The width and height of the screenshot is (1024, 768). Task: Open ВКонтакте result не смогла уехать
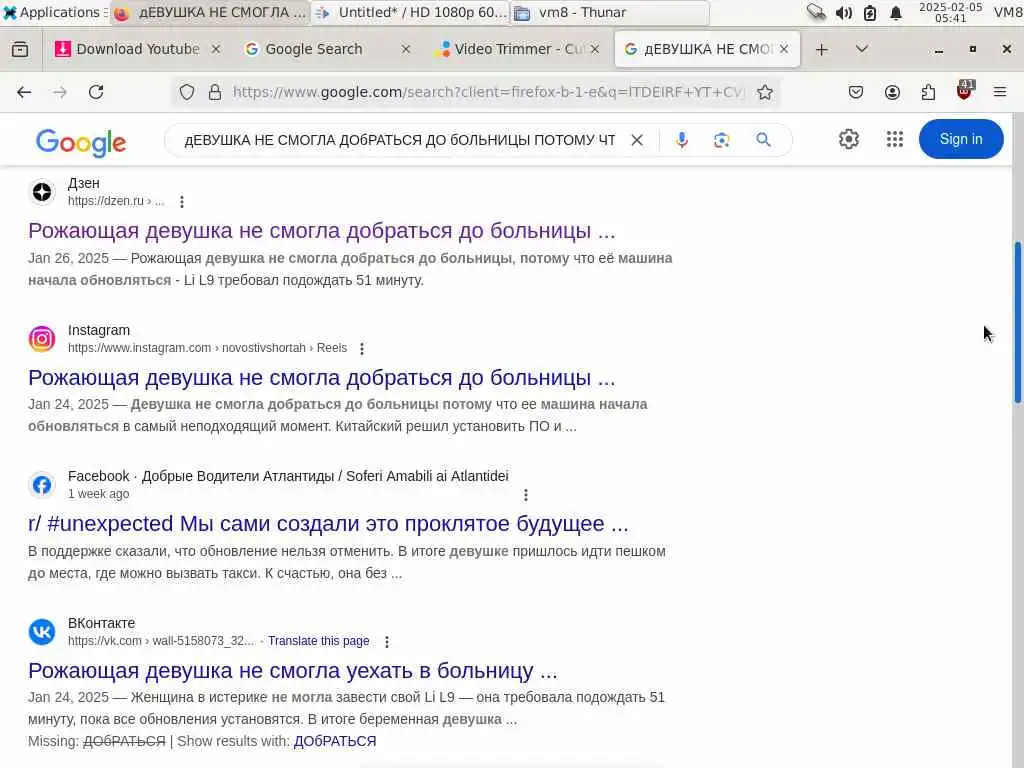pyautogui.click(x=293, y=671)
